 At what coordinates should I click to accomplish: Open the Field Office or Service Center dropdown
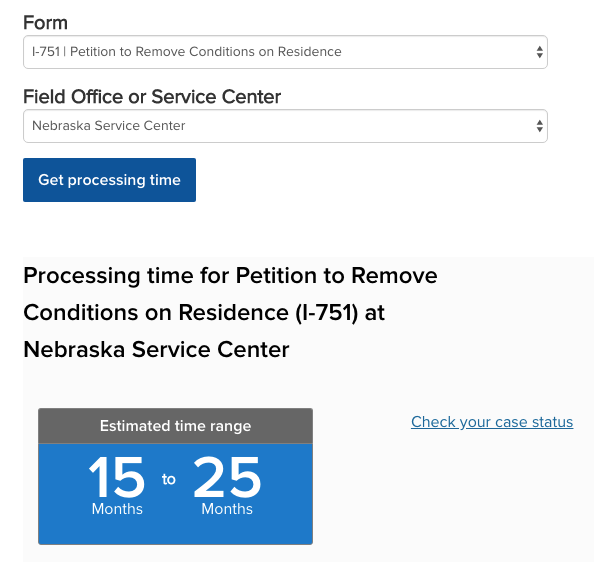pyautogui.click(x=285, y=126)
